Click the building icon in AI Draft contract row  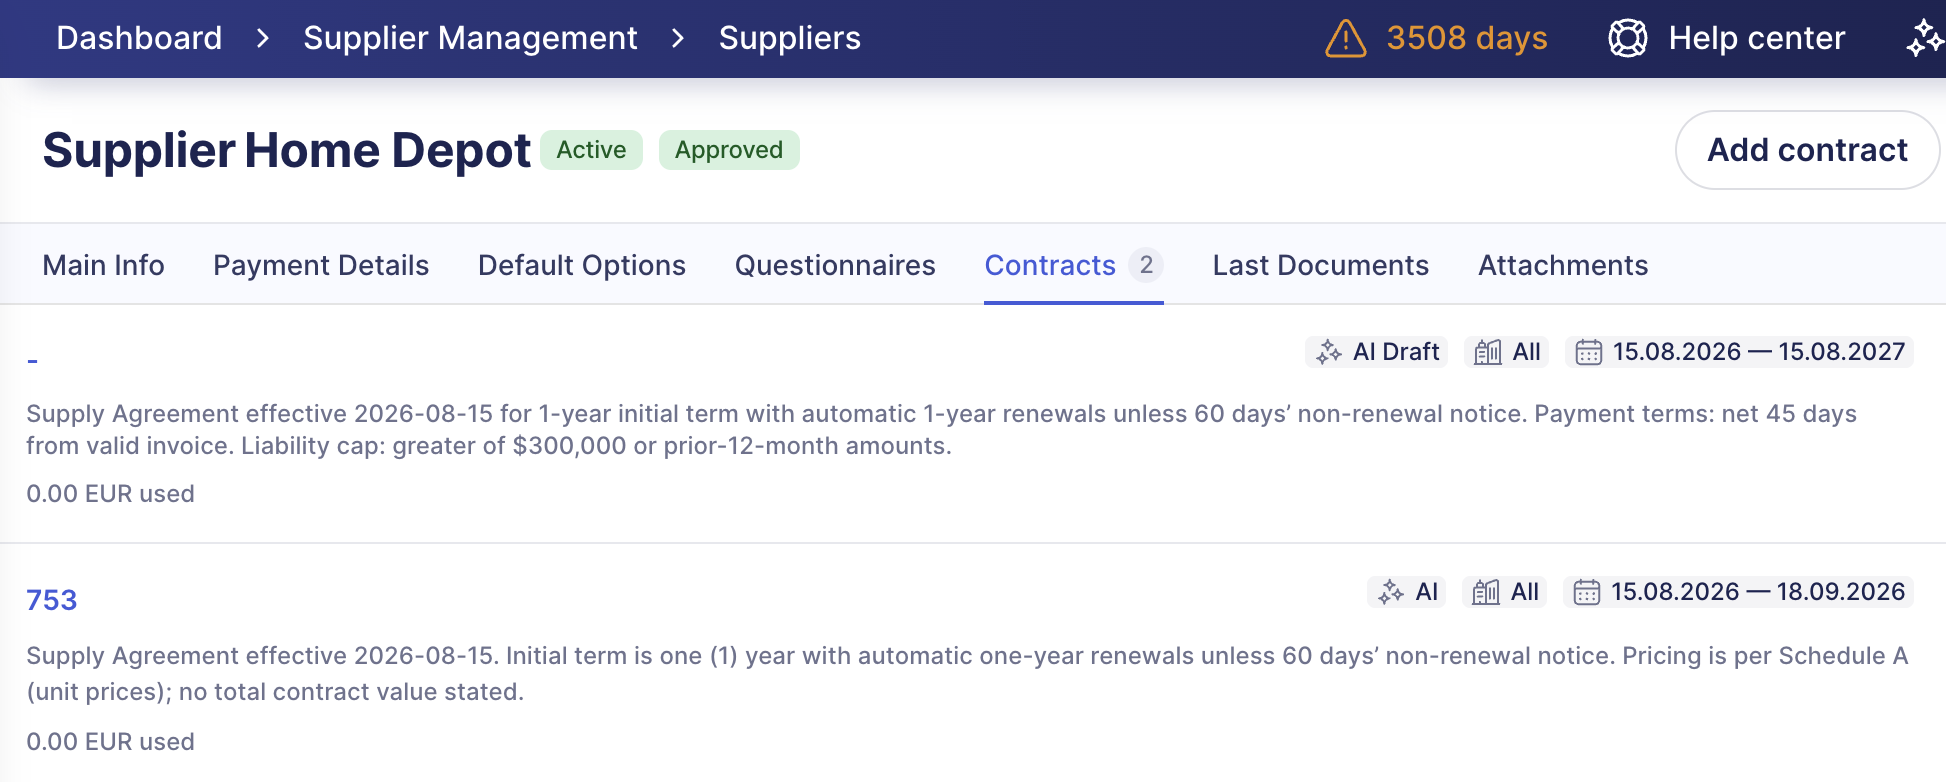pos(1488,352)
